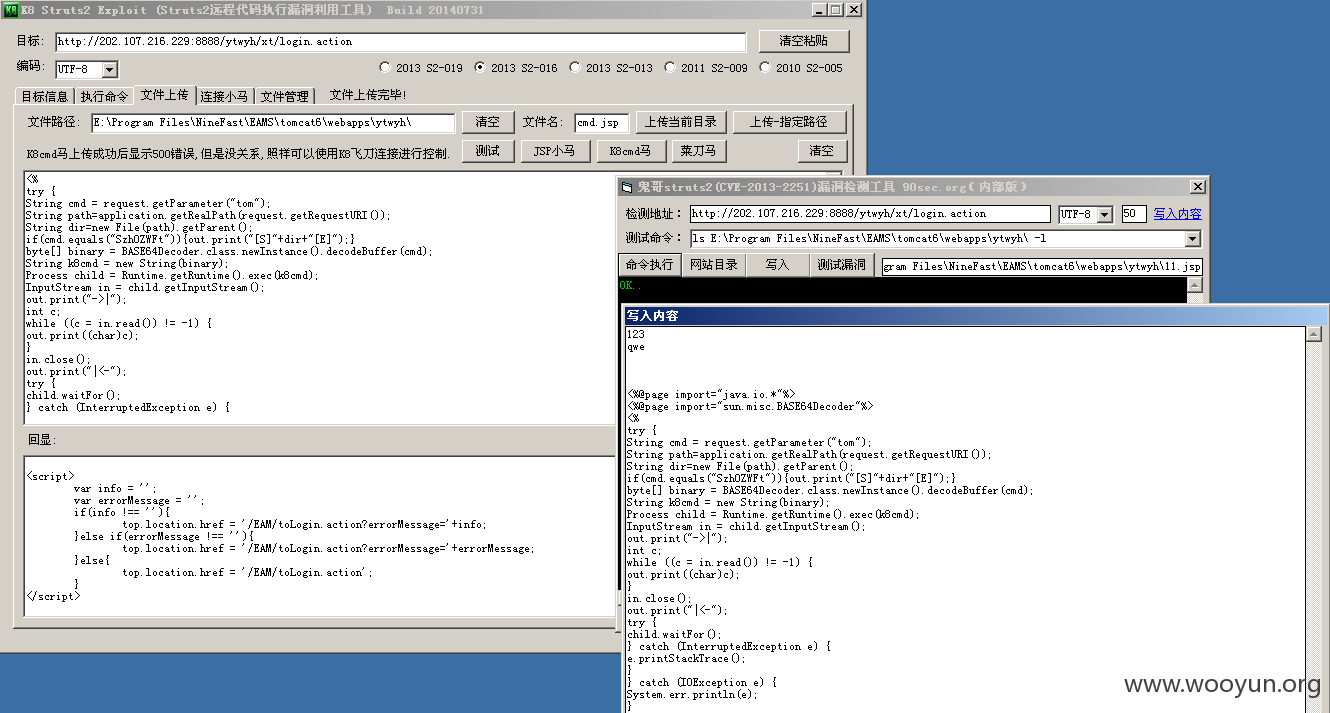The width and height of the screenshot is (1330, 713).
Task: Click line 'String cmd = request.getParameter' in 写入内容
Action: pos(749,442)
